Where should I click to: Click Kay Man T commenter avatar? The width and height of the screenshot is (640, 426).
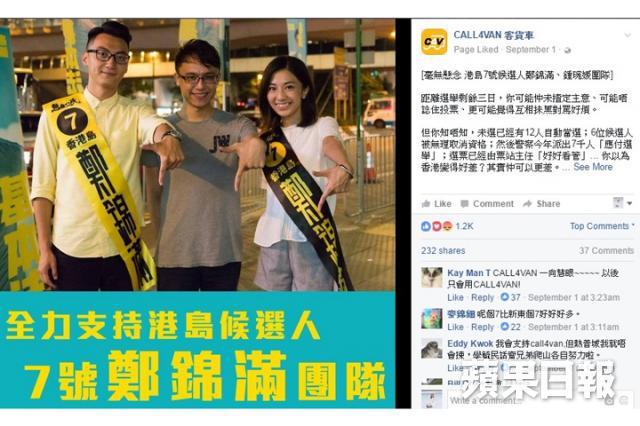tap(432, 278)
